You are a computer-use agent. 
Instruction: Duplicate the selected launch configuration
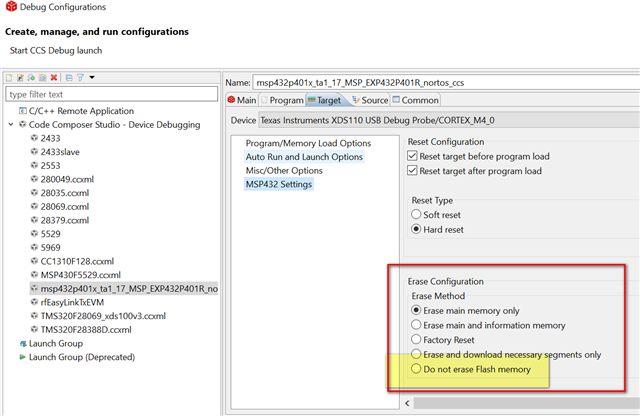point(42,77)
